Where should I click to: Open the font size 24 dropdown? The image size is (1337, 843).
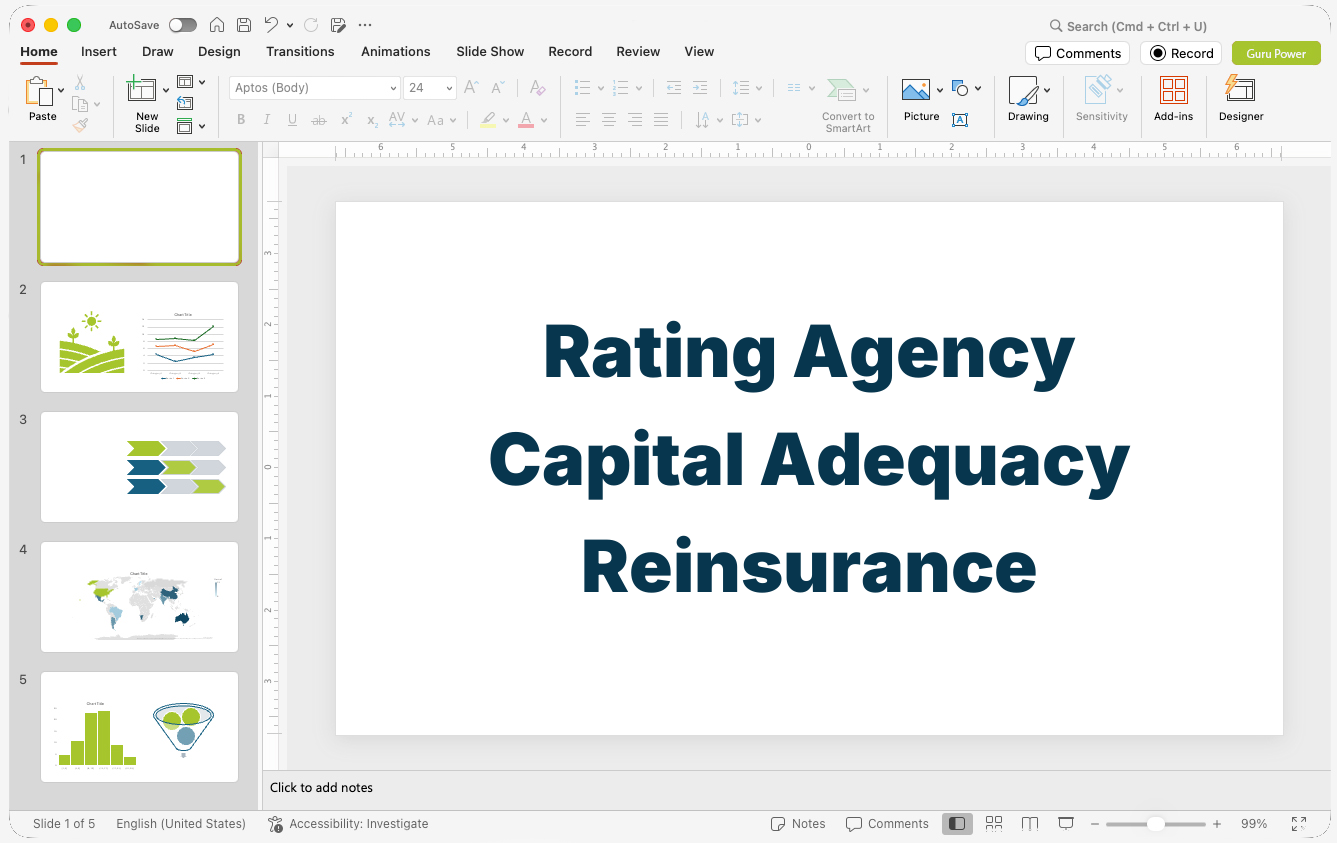pyautogui.click(x=449, y=88)
